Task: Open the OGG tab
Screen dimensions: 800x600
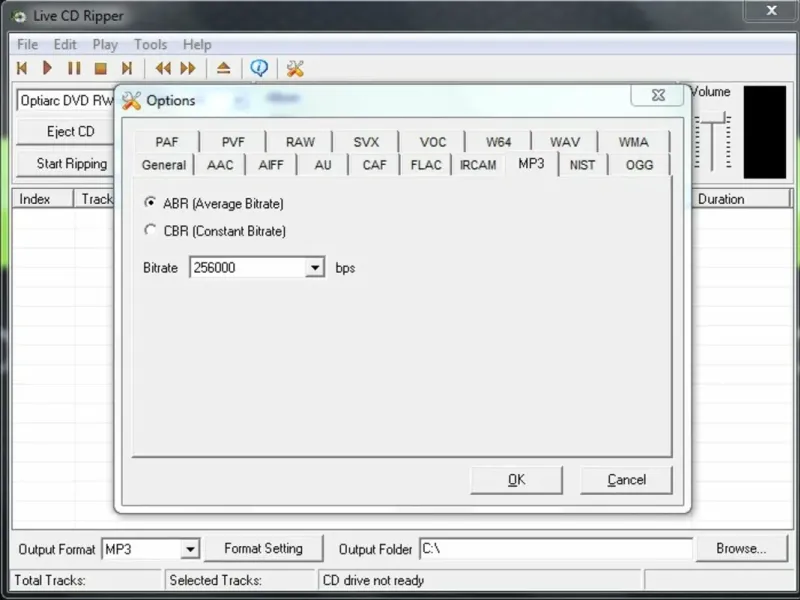Action: click(639, 165)
